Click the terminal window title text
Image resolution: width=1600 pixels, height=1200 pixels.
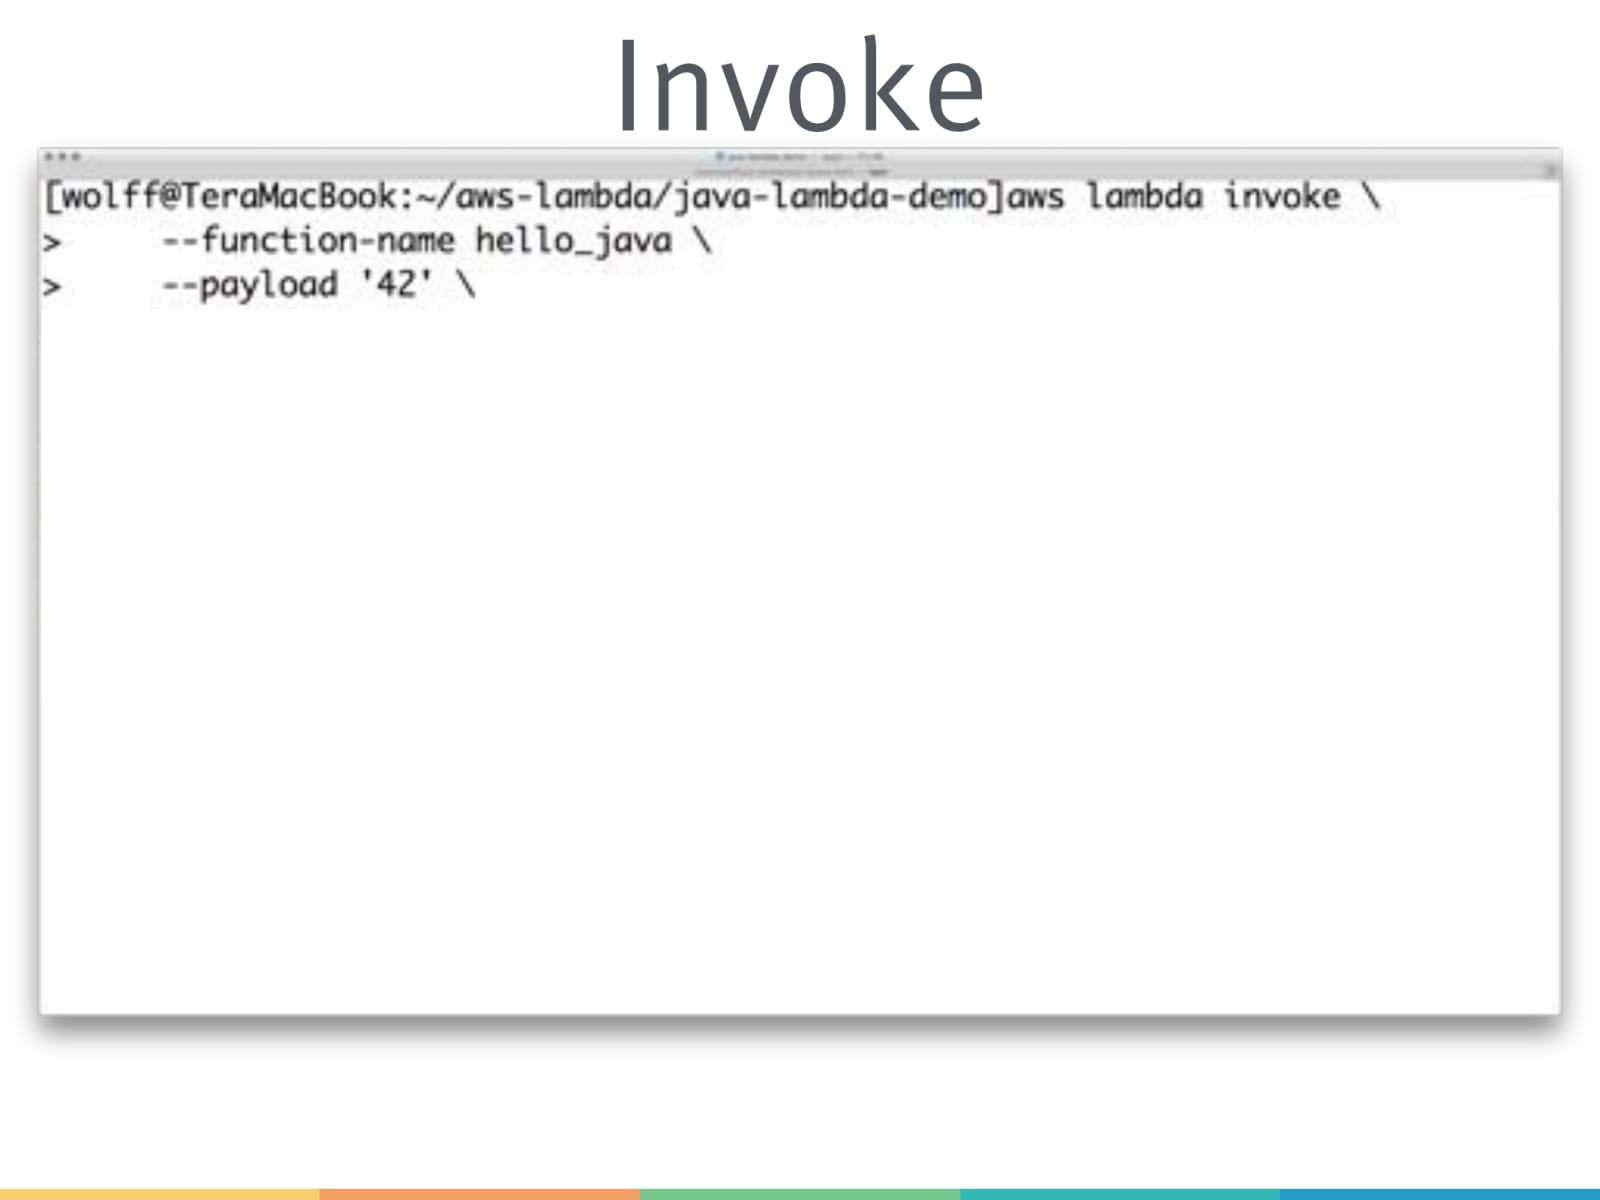click(x=800, y=157)
